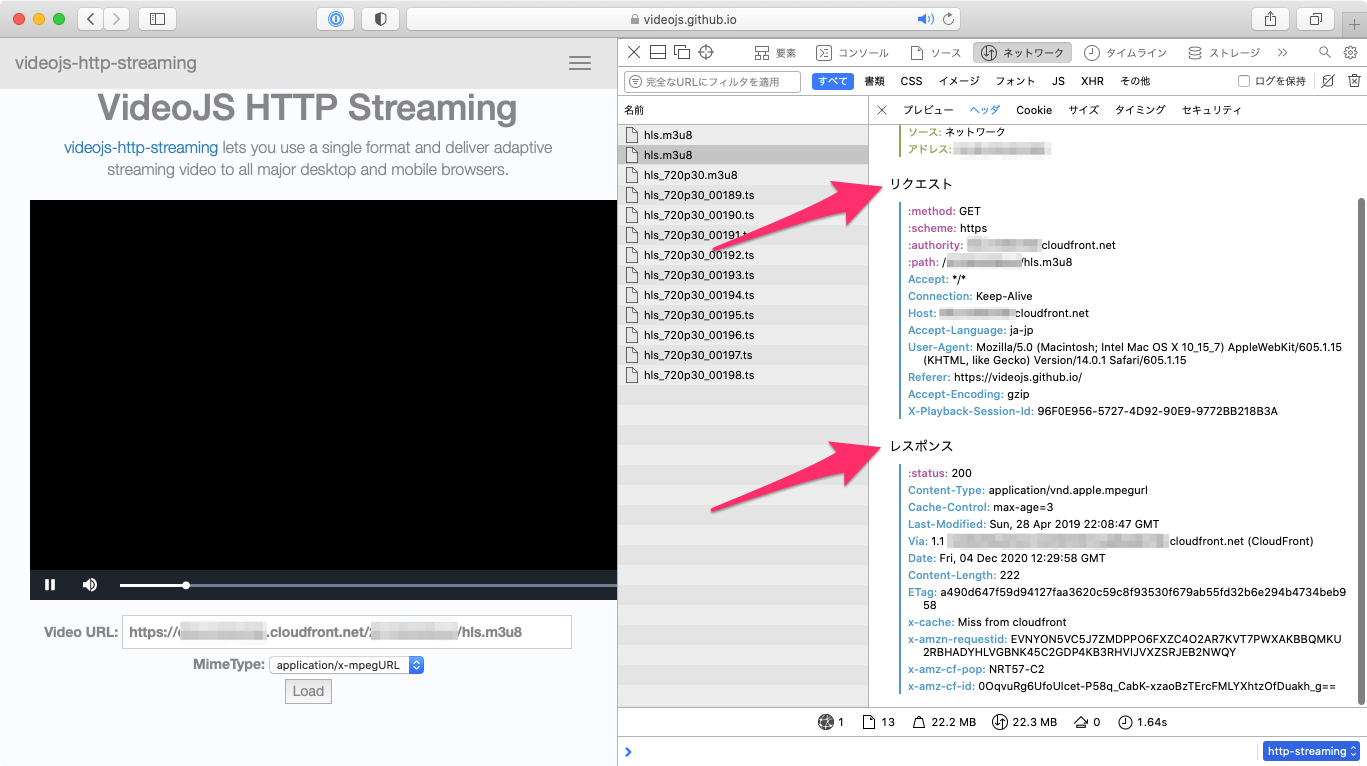Select hls_720p30_00192.ts request
The image size is (1367, 766).
(743, 255)
